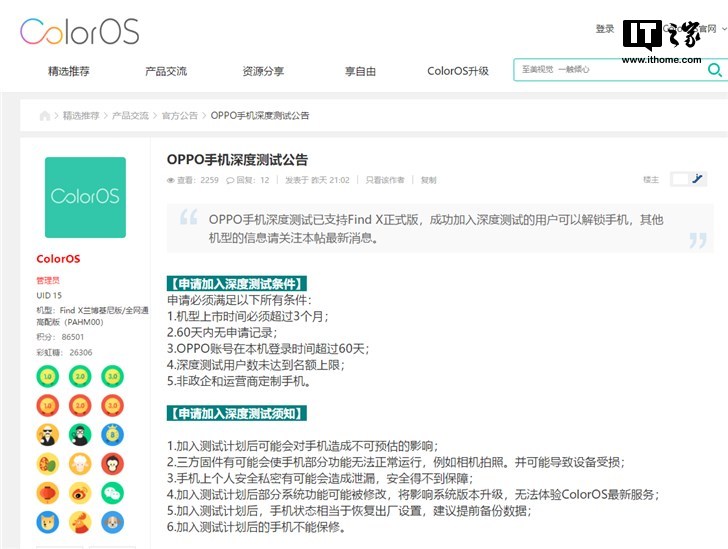
Task: Go to 精选推荐 in the breadcrumb
Action: pyautogui.click(x=81, y=115)
